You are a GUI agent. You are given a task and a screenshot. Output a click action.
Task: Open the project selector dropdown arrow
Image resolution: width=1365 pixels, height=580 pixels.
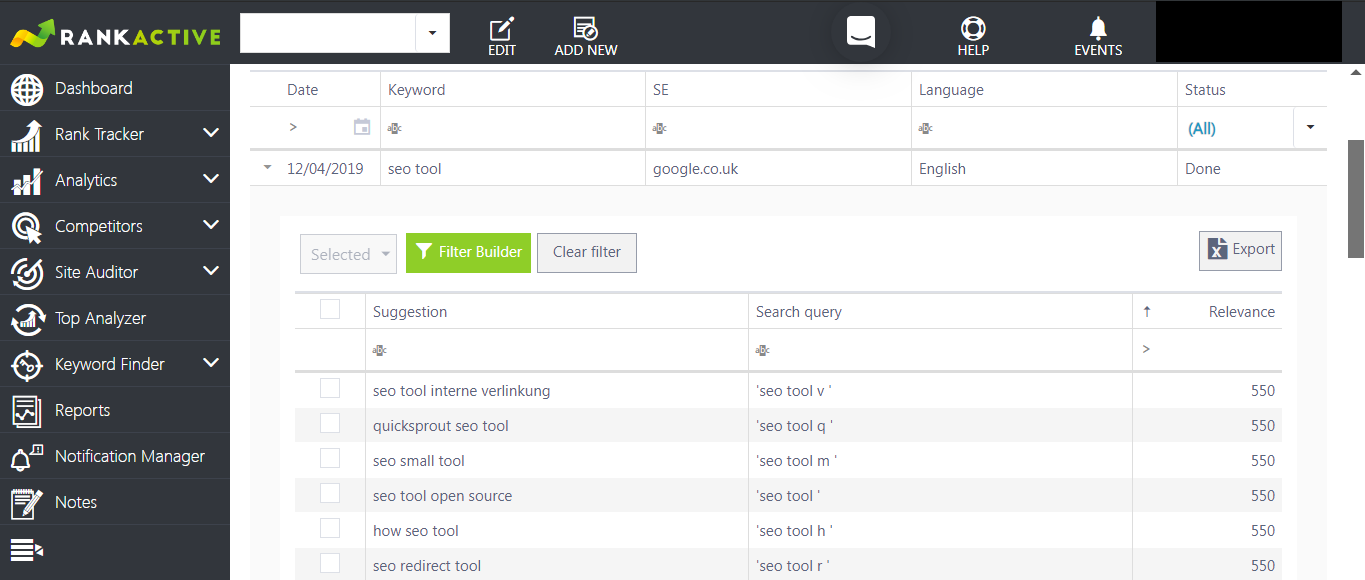pyautogui.click(x=432, y=33)
